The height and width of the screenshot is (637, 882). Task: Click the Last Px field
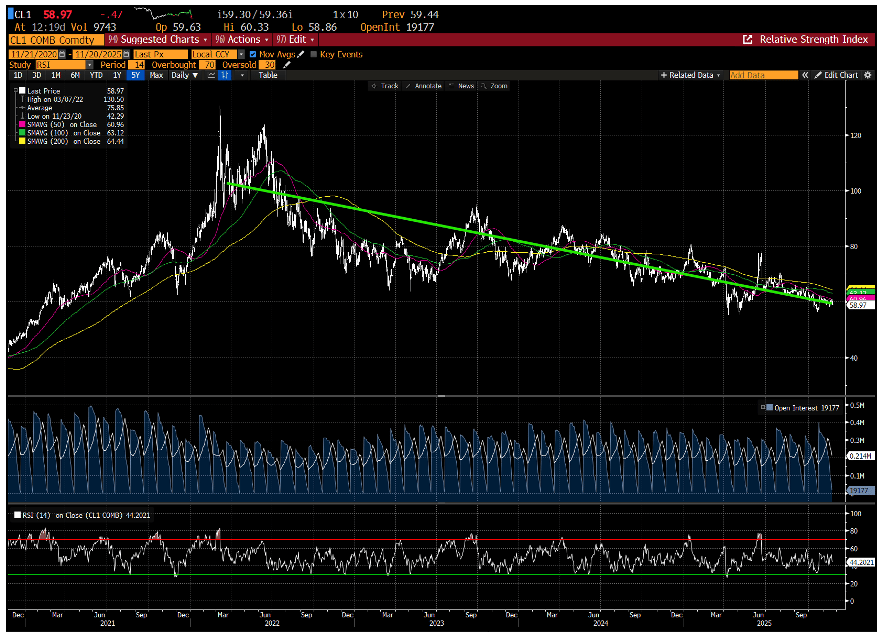[x=160, y=54]
